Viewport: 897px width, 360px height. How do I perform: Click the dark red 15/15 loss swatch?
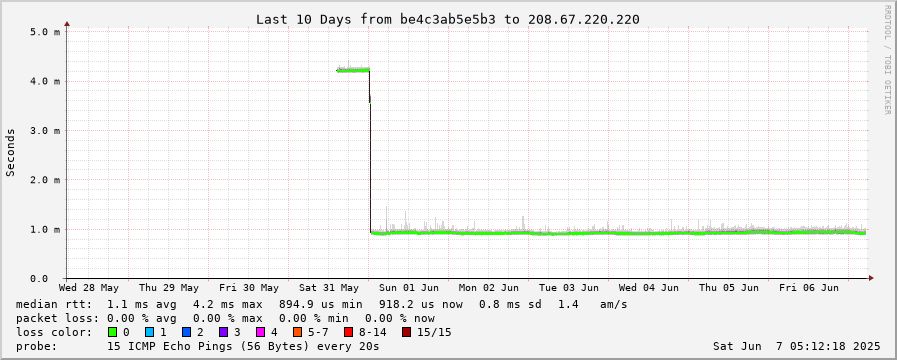(407, 332)
